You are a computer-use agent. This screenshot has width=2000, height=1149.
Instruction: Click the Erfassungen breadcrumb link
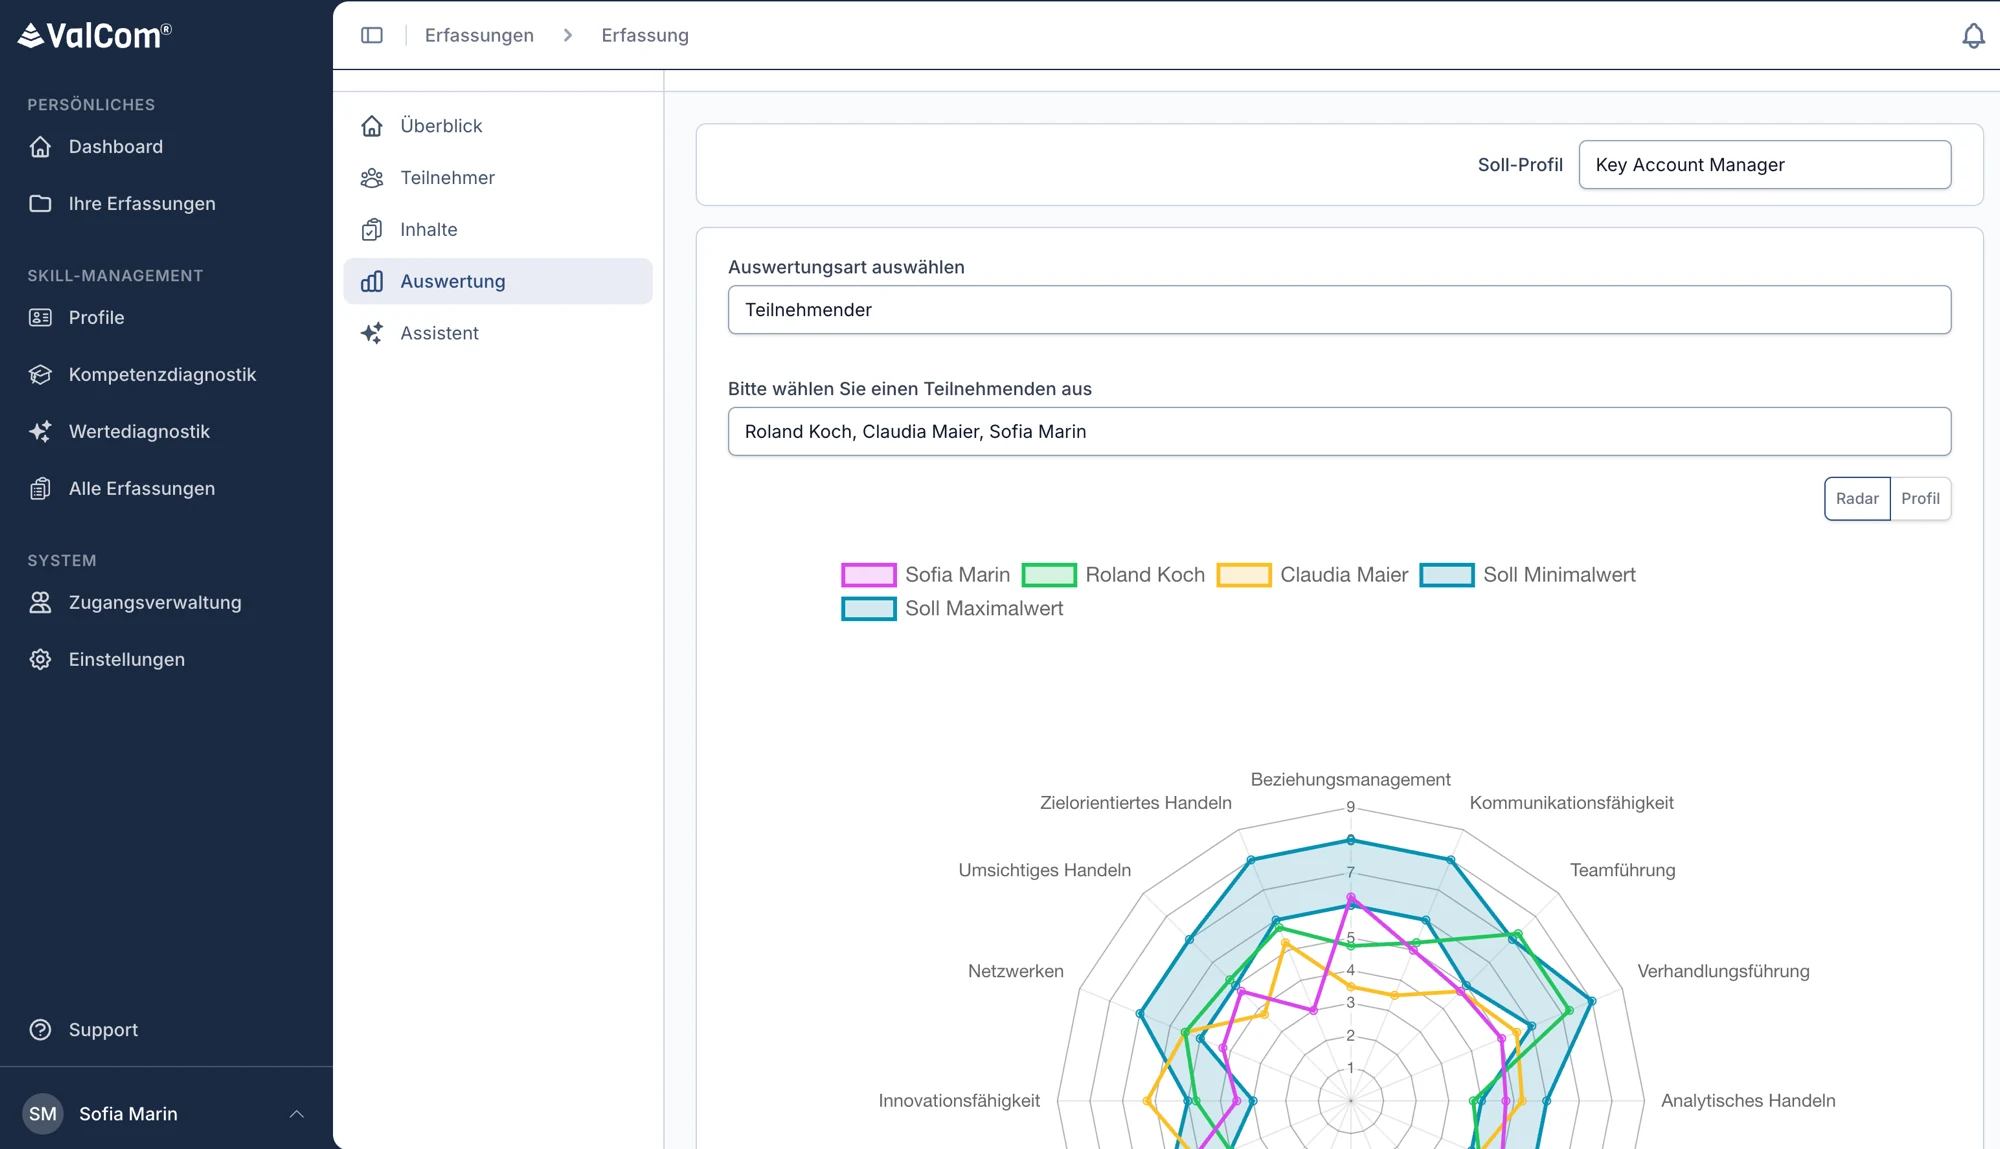click(x=479, y=36)
